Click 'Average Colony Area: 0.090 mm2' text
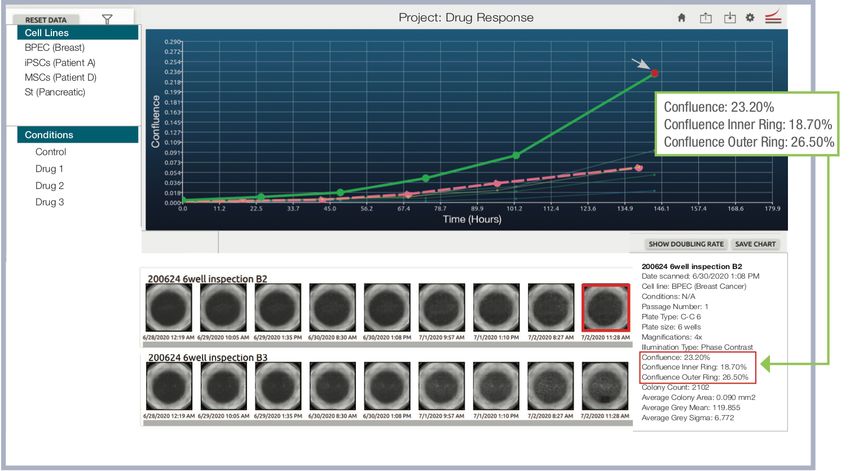 click(x=698, y=397)
